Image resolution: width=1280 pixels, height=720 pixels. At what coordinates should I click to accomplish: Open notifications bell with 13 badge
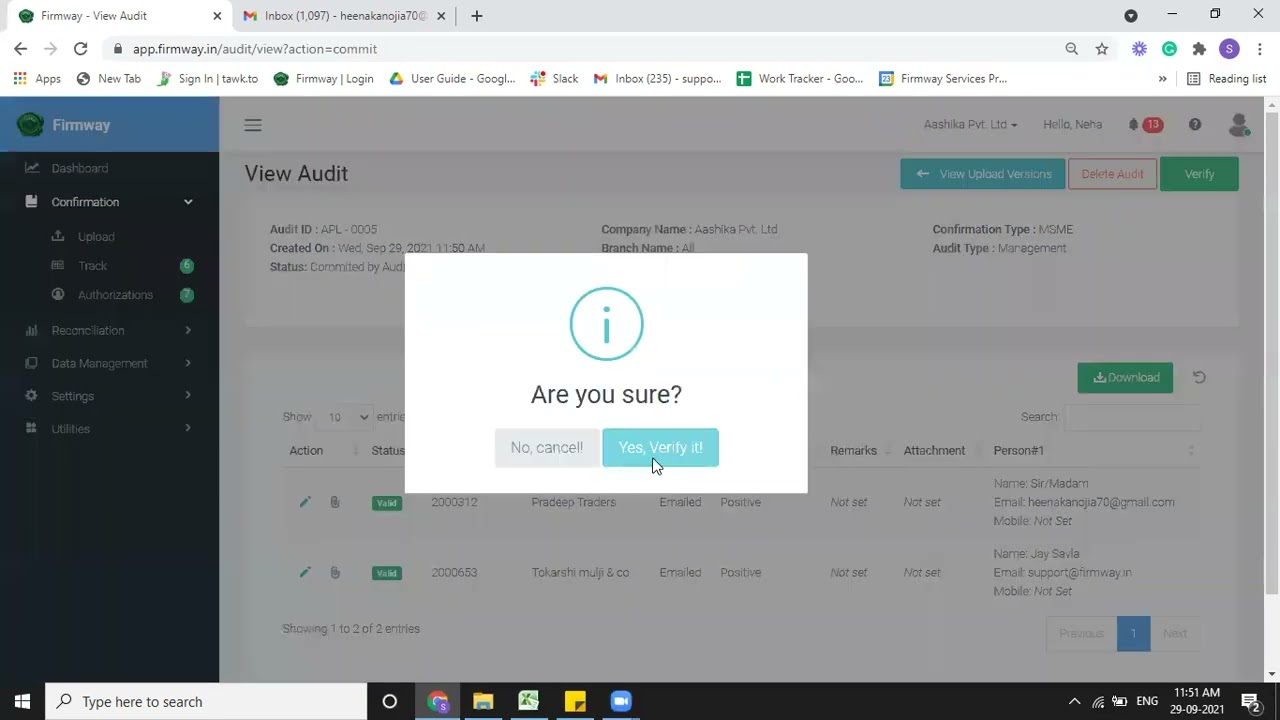(x=1144, y=125)
